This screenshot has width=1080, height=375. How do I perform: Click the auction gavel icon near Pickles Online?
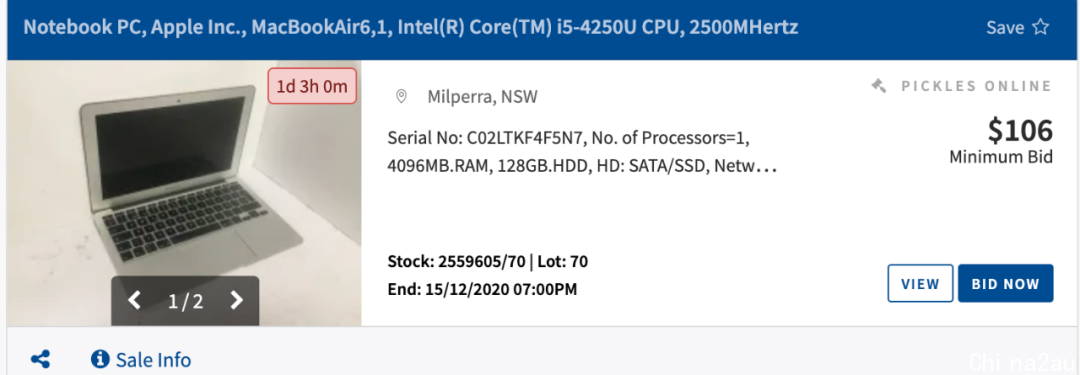tap(878, 86)
